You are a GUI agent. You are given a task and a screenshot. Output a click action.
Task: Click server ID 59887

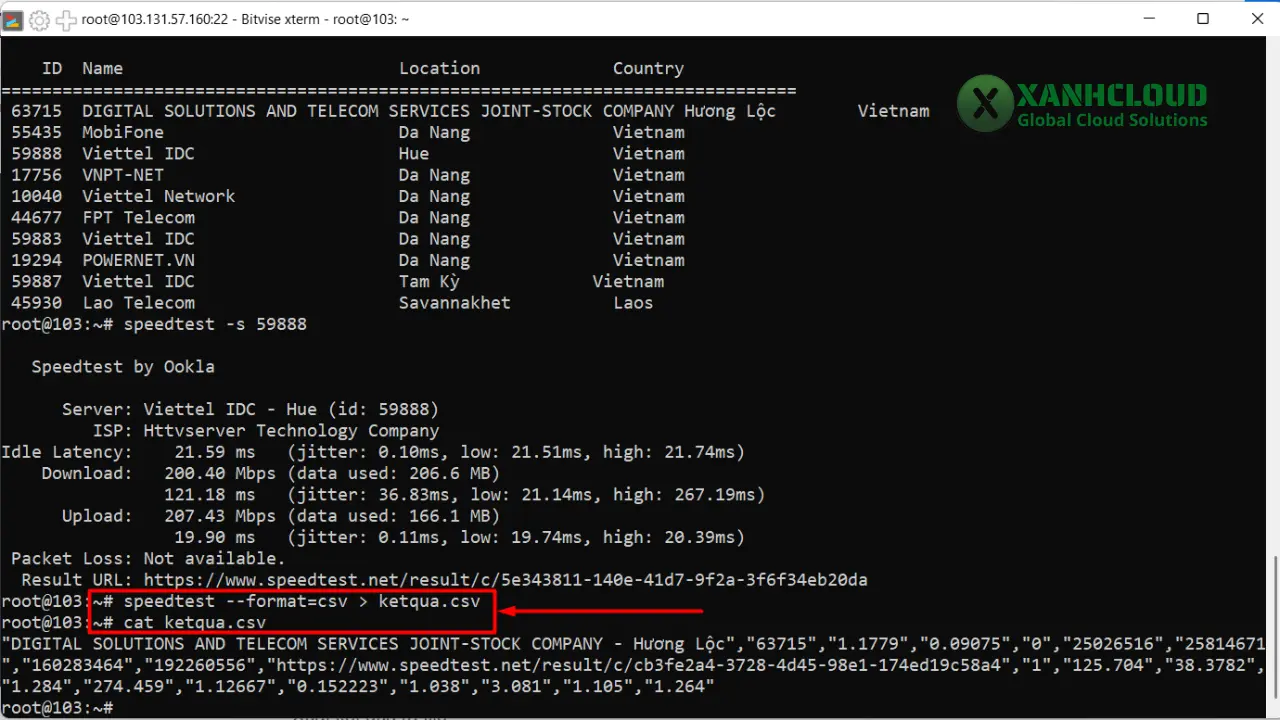[x=36, y=281]
